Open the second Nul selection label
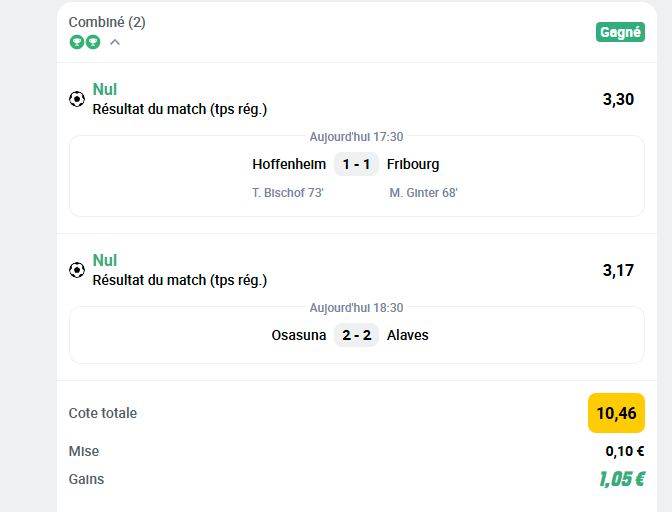672x512 pixels. coord(105,260)
